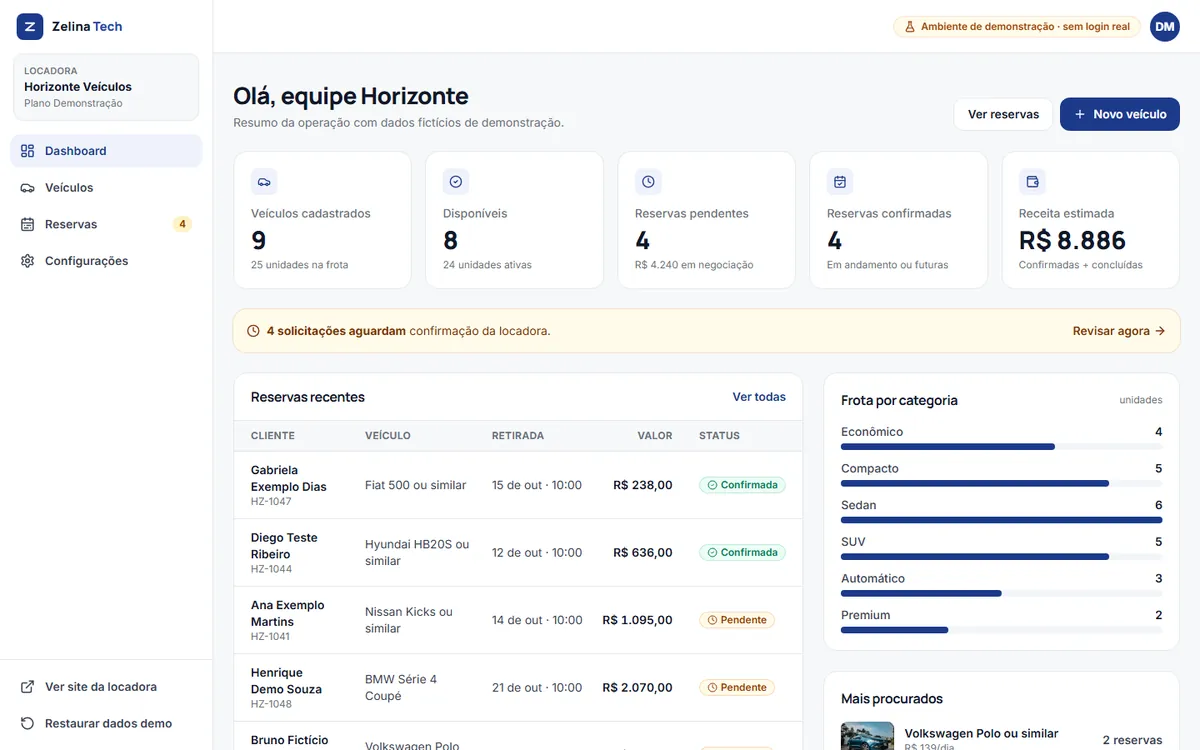1200x750 pixels.
Task: Click the Ver reservas button
Action: (x=1003, y=115)
